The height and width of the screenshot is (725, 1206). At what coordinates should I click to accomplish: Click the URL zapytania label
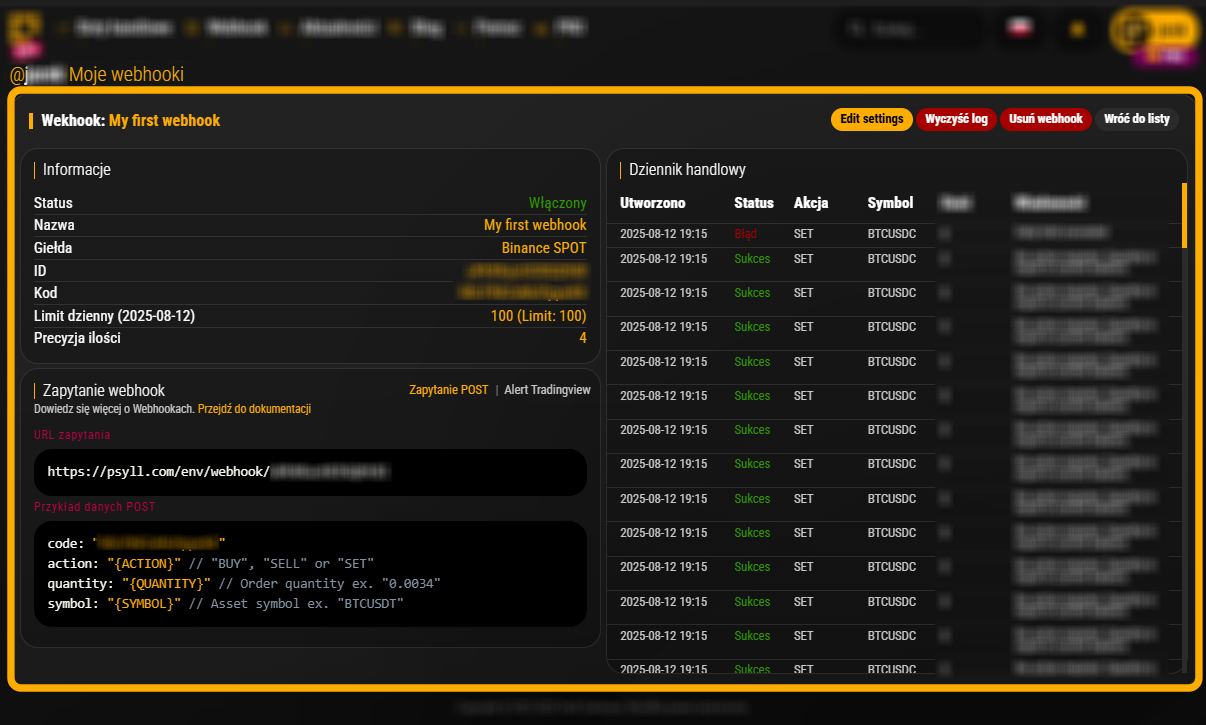point(72,435)
